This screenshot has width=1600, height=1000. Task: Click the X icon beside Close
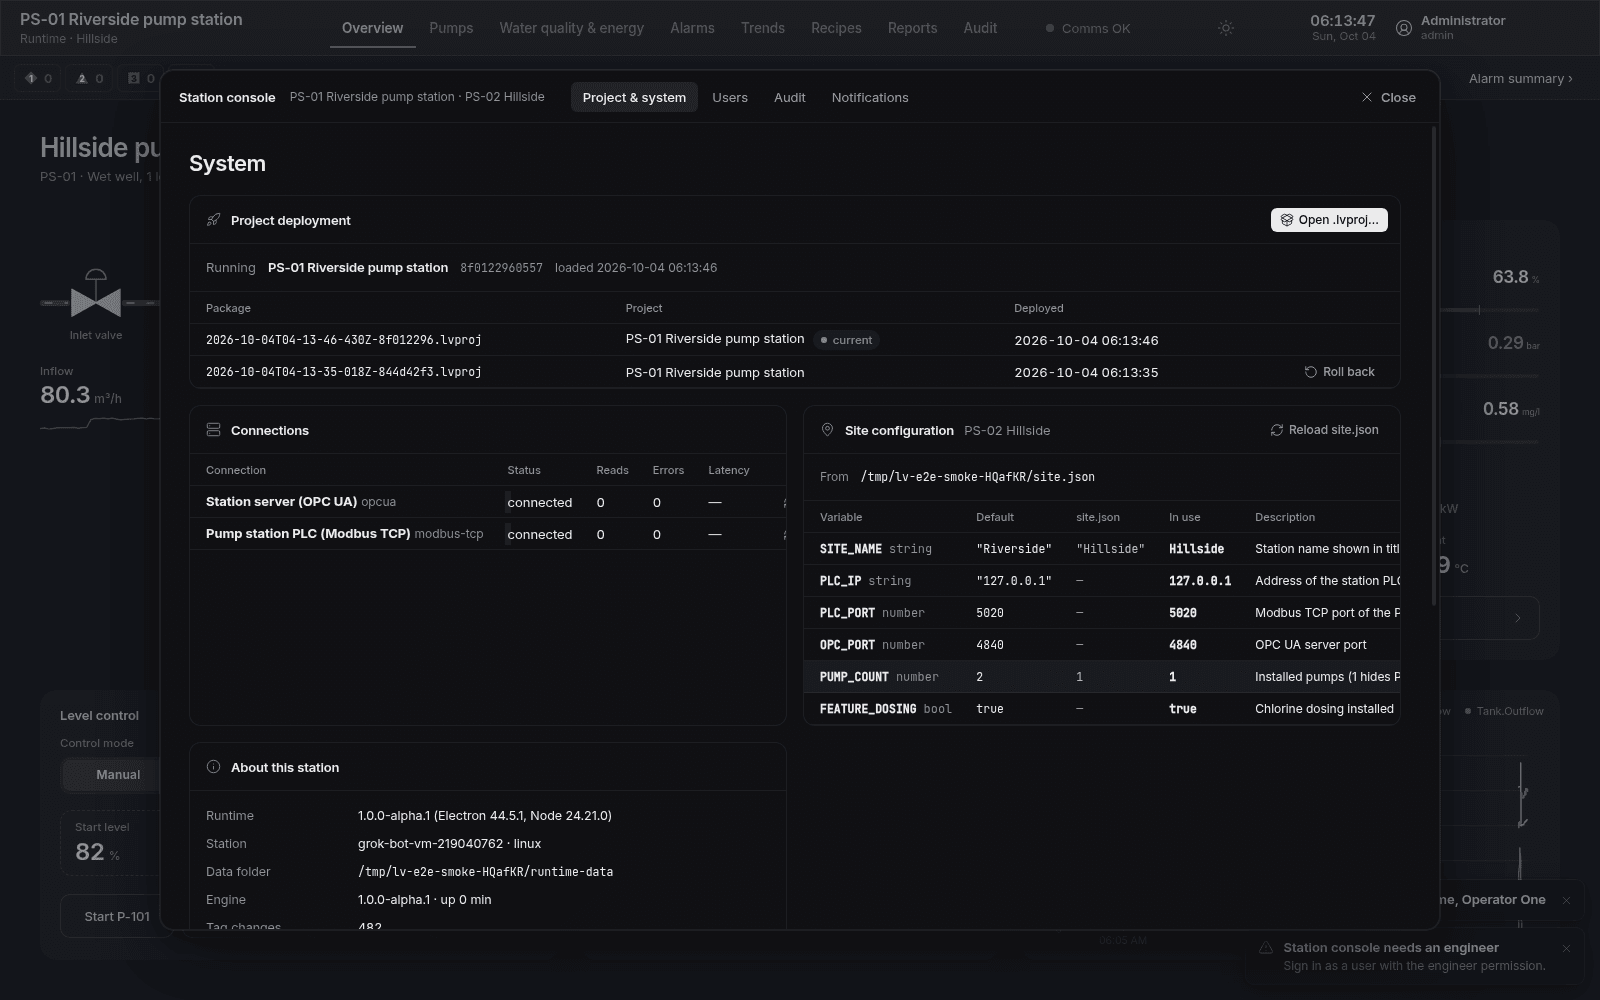click(x=1367, y=97)
